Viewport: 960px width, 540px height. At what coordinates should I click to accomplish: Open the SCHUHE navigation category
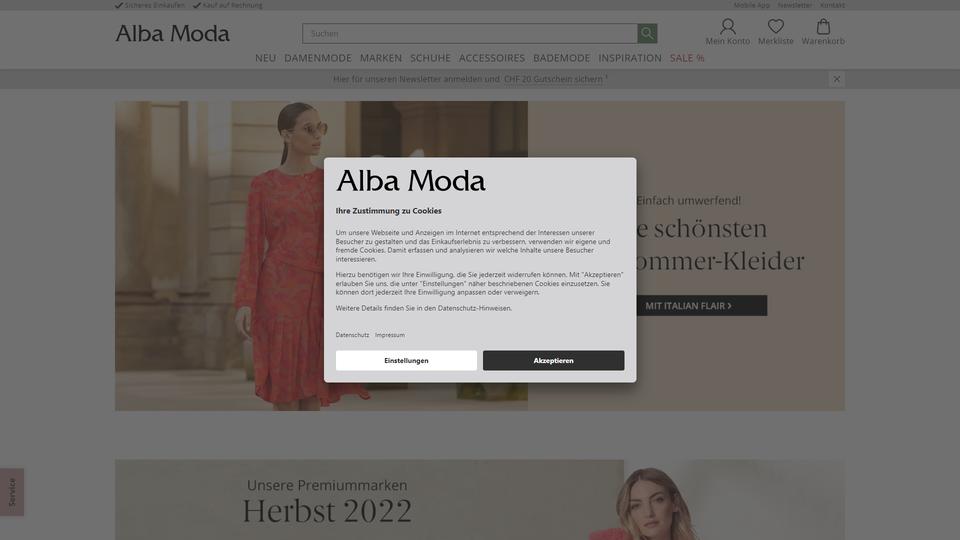tap(430, 58)
